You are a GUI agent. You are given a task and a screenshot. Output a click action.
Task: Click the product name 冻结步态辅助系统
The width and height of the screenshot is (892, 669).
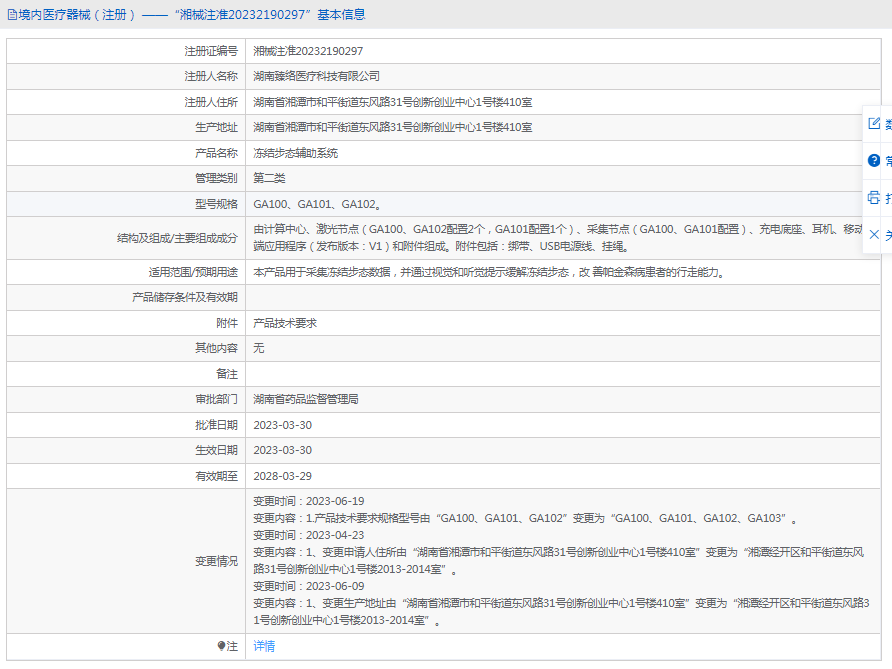click(295, 153)
